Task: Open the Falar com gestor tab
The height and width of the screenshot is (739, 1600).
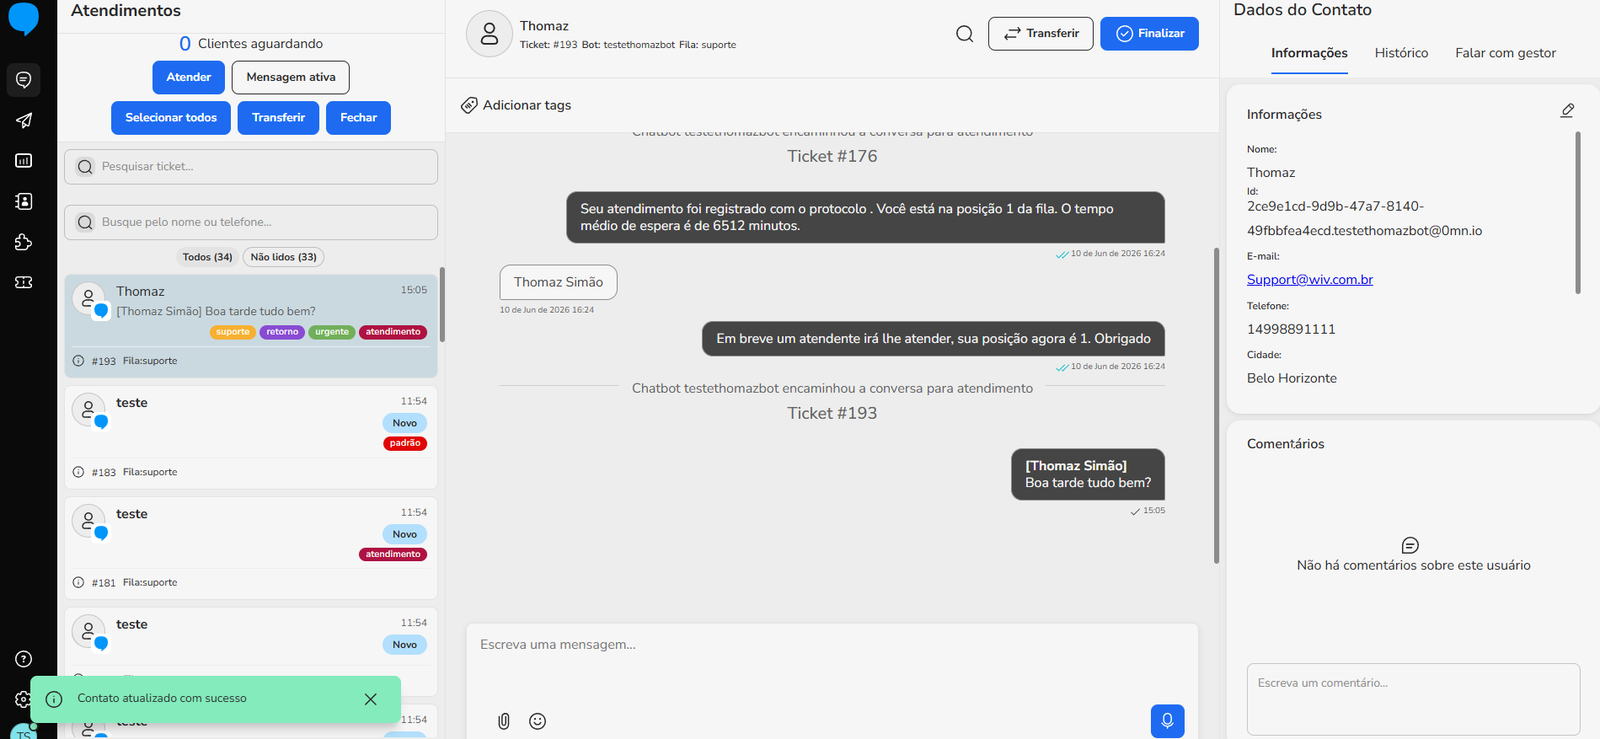Action: [x=1505, y=53]
